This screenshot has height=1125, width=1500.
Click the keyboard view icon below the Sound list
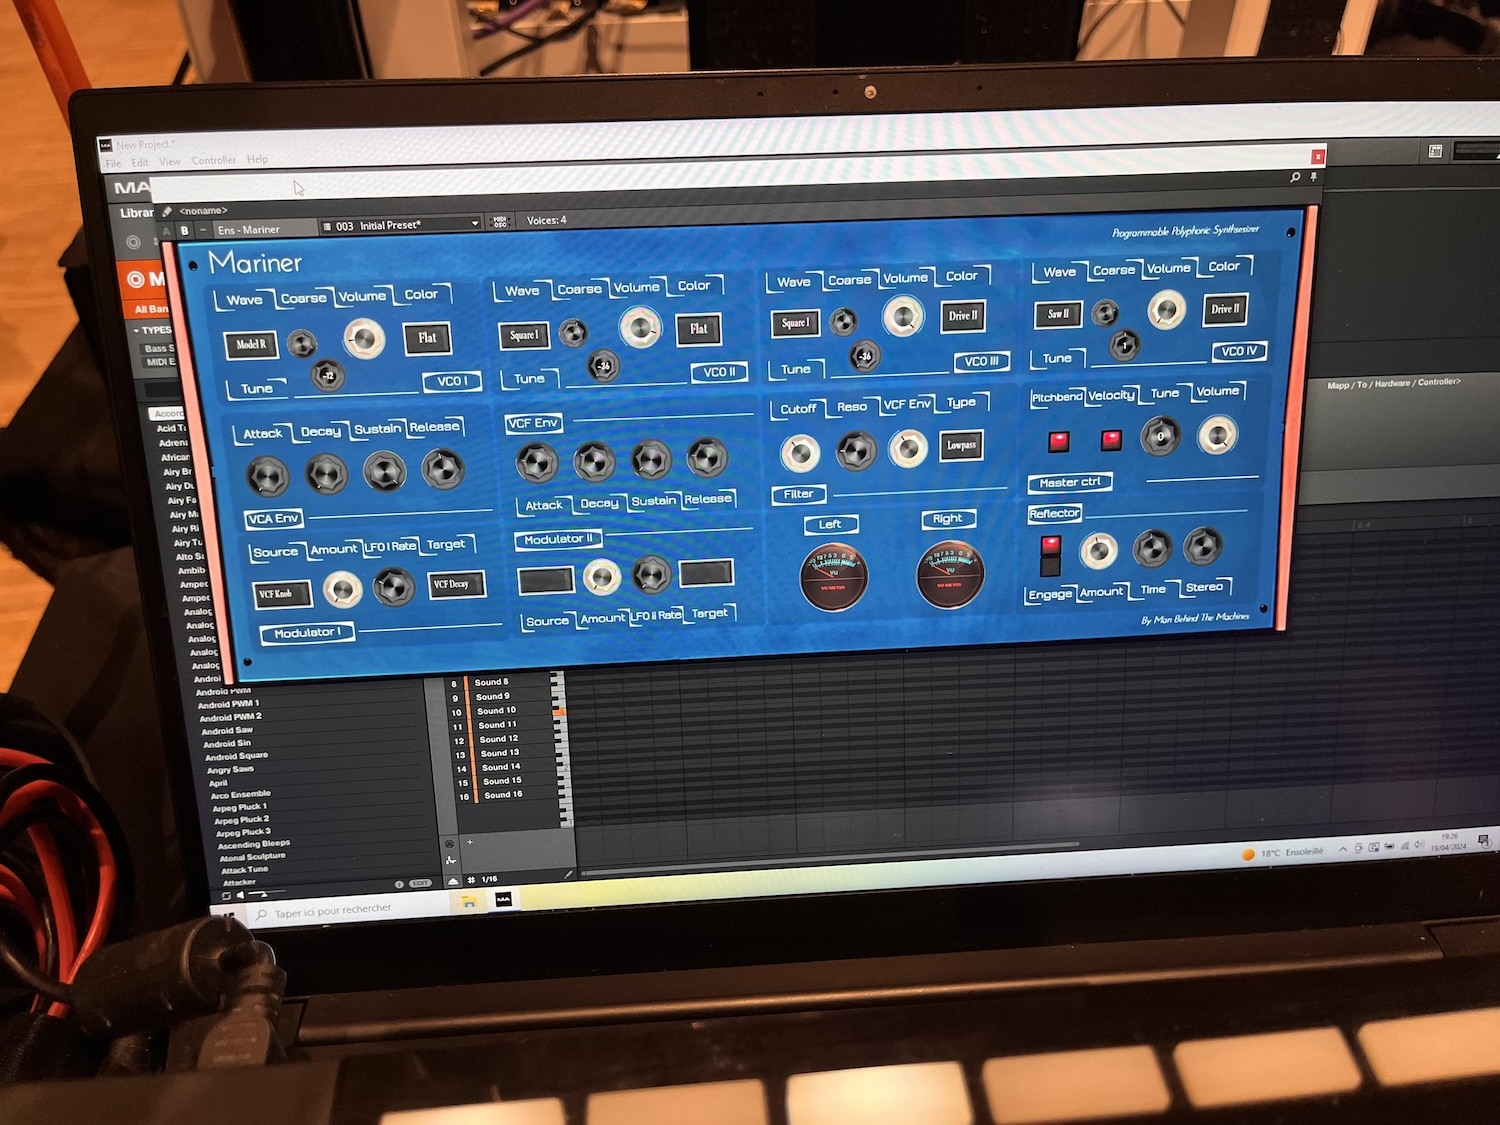[450, 859]
